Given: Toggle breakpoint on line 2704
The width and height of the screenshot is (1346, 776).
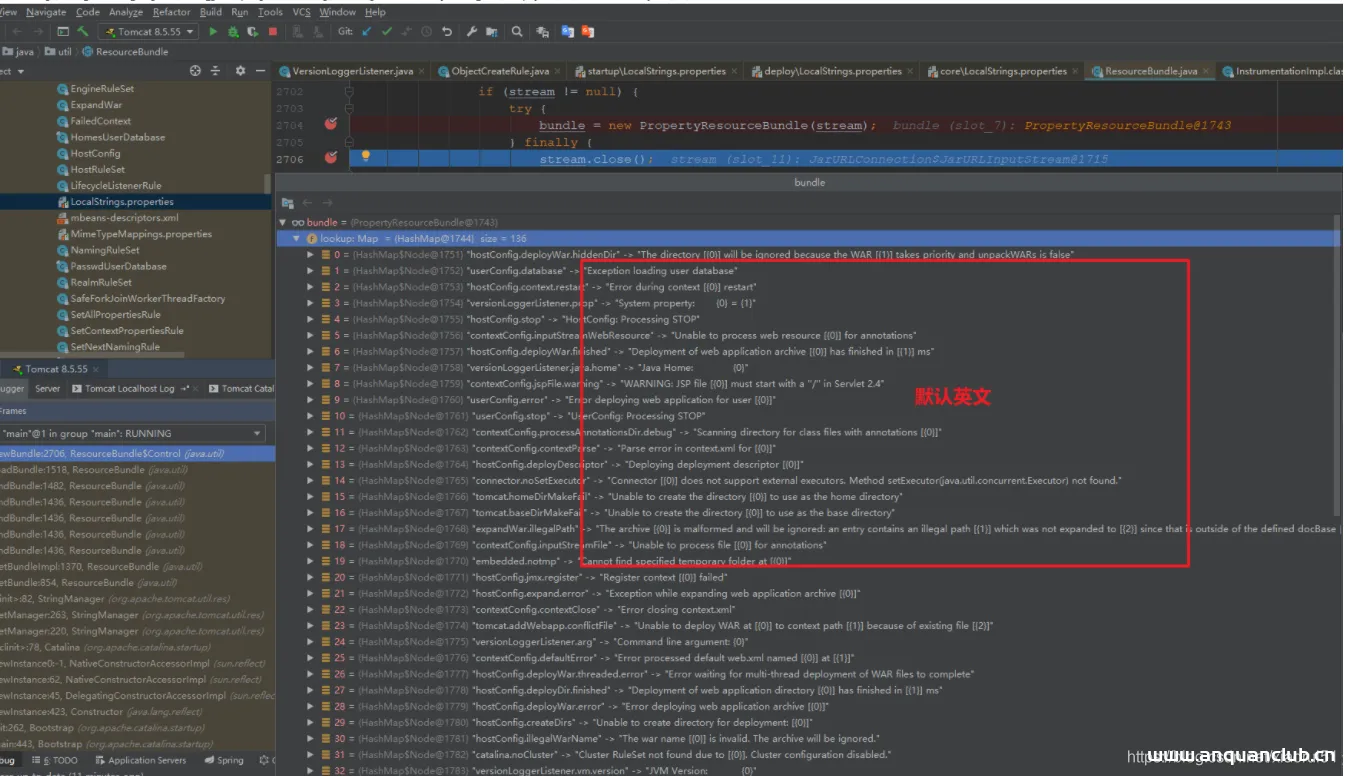Looking at the screenshot, I should [x=331, y=124].
